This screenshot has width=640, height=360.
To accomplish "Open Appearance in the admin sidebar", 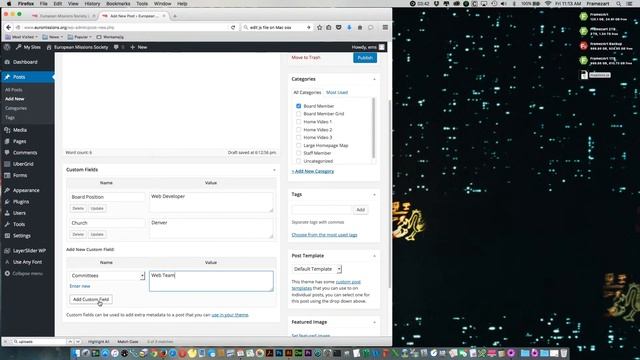I will coord(26,190).
